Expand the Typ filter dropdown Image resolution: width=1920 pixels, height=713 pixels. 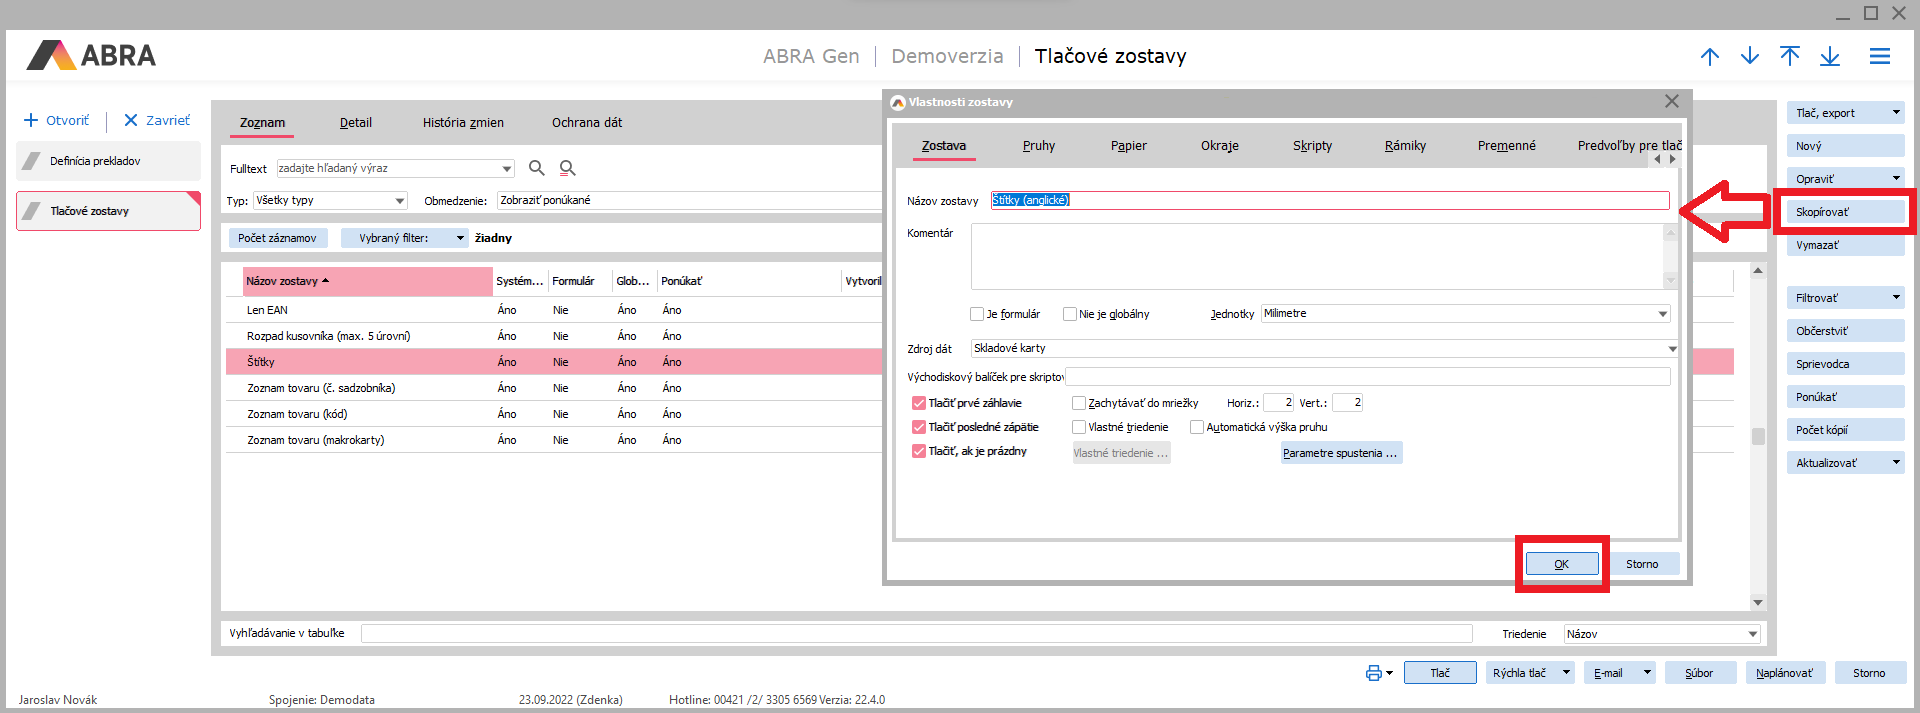(400, 201)
